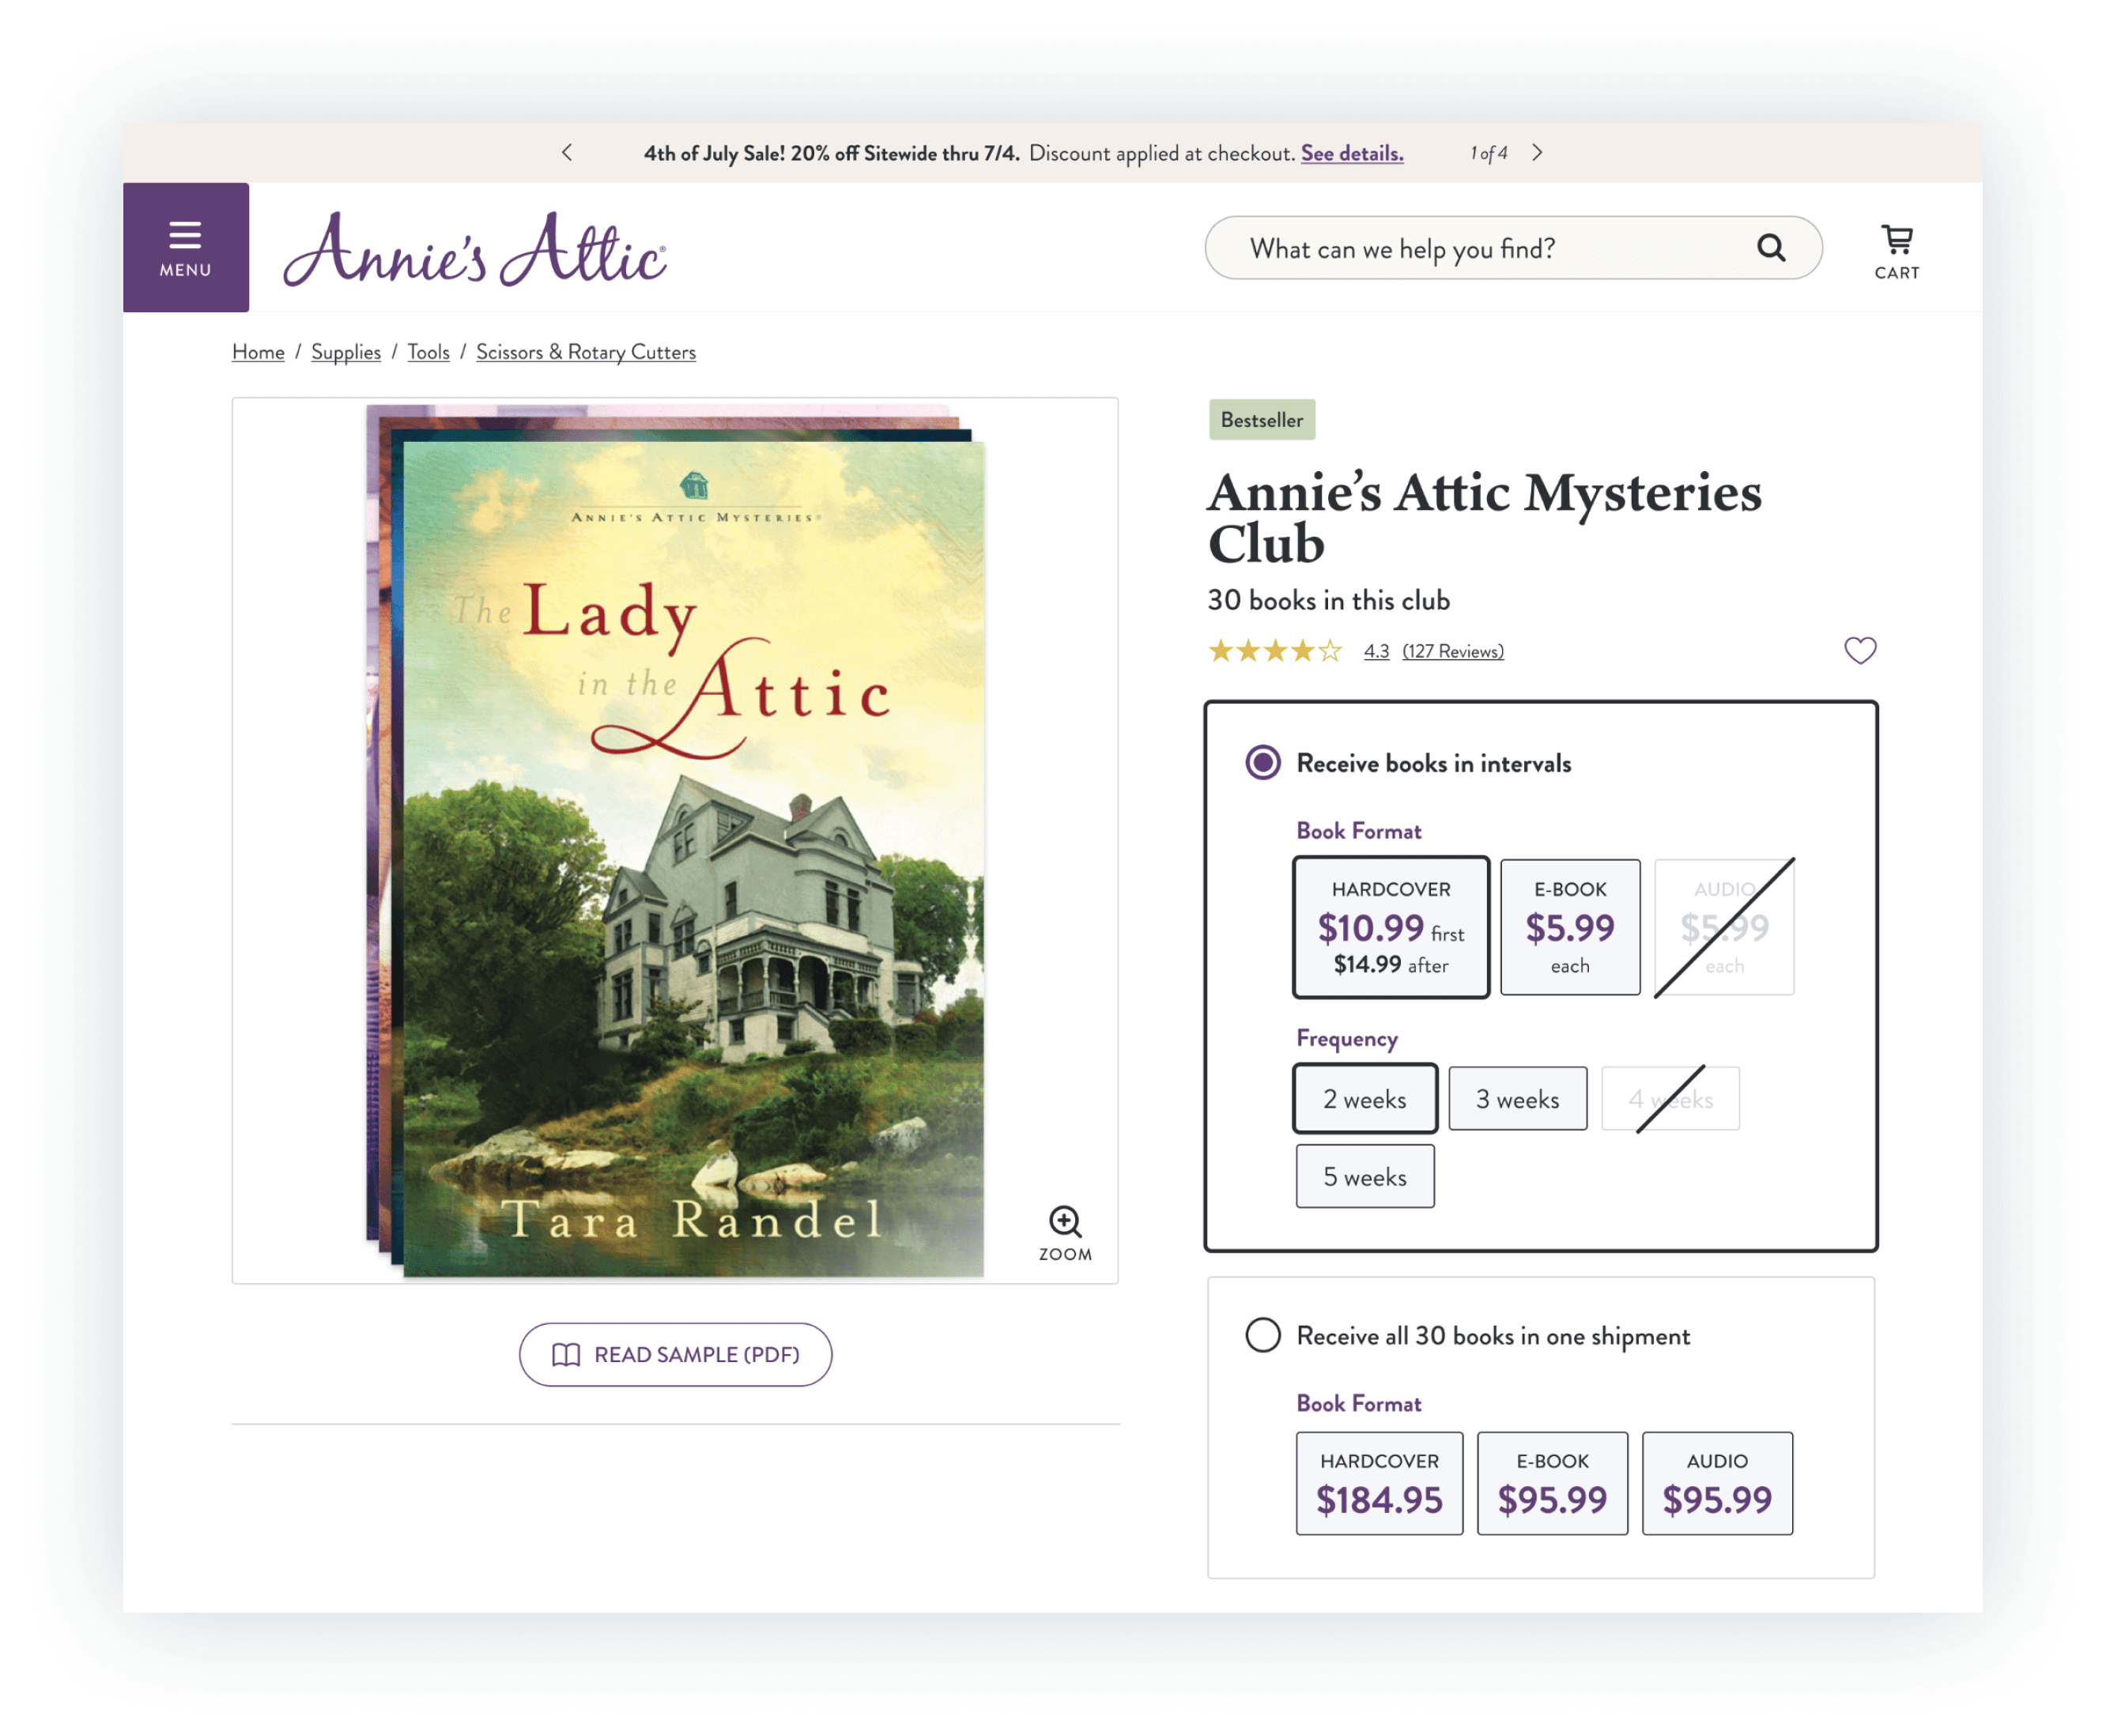Go back in promo banner with left arrow
This screenshot has height=1736, width=2106.
(566, 153)
